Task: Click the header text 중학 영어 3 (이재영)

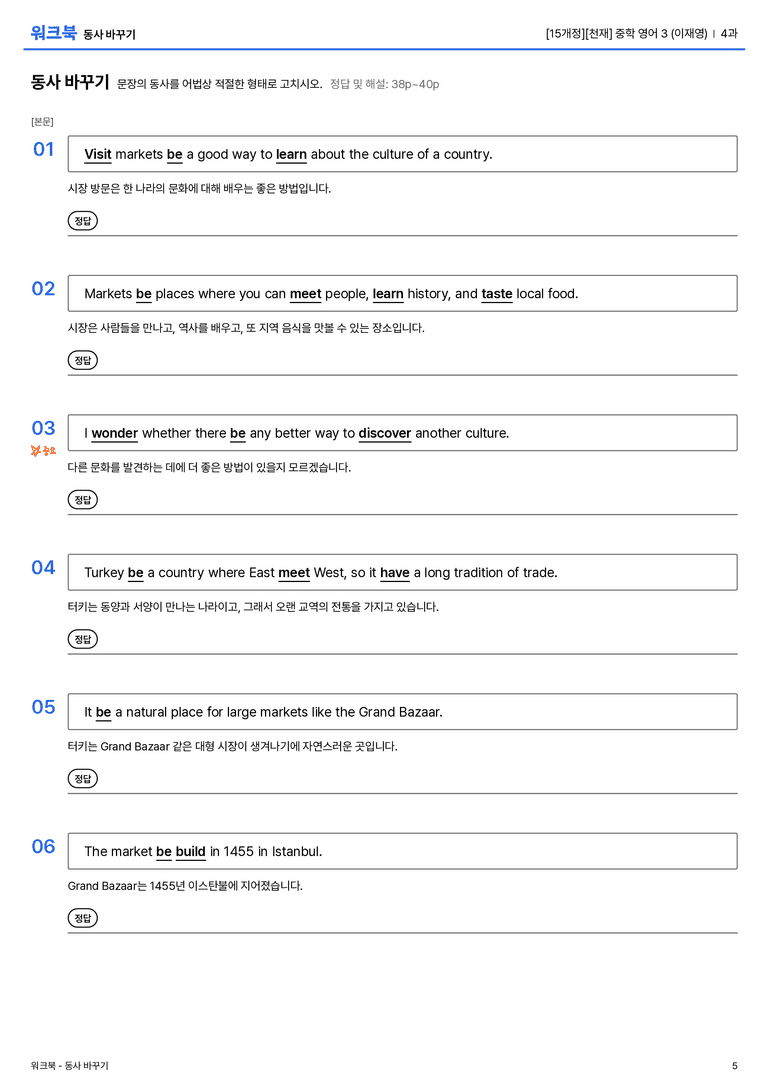Action: point(661,33)
